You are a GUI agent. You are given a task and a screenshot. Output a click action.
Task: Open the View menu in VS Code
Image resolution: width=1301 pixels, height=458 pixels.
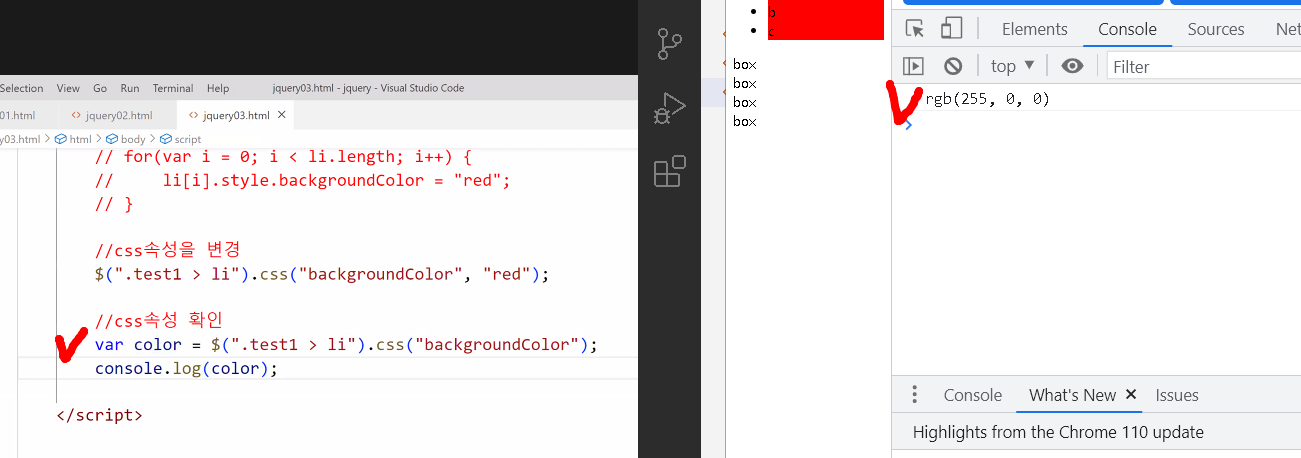click(68, 88)
